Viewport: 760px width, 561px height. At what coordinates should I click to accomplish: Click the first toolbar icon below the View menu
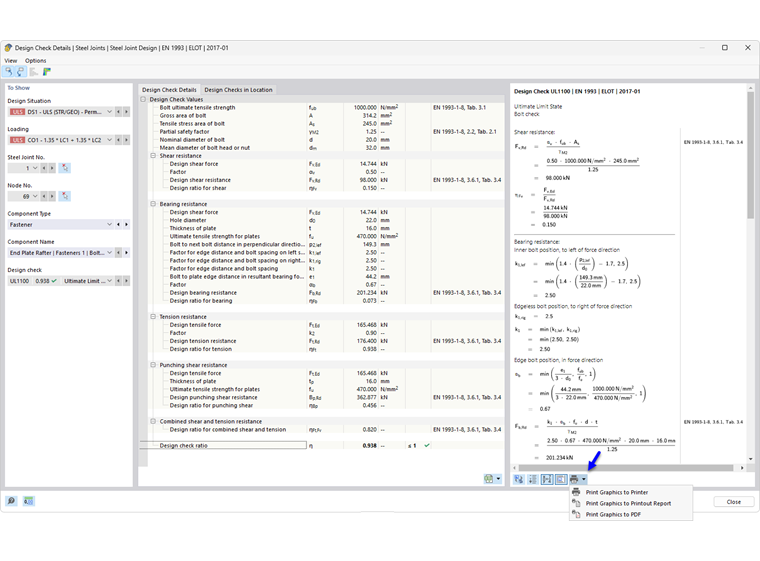point(9,72)
